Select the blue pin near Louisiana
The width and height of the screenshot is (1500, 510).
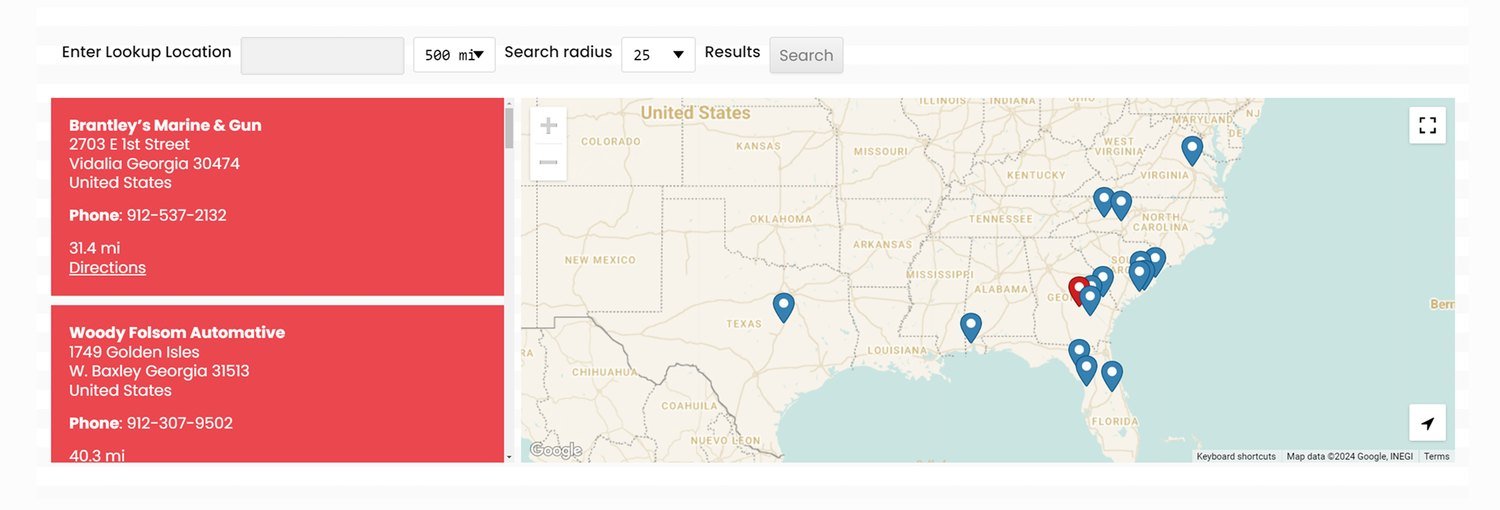point(970,326)
